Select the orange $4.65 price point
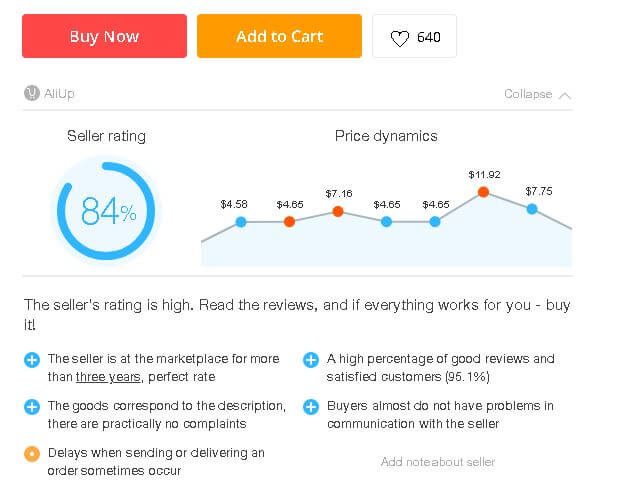Screen dimensions: 633x490 pyautogui.click(x=289, y=222)
